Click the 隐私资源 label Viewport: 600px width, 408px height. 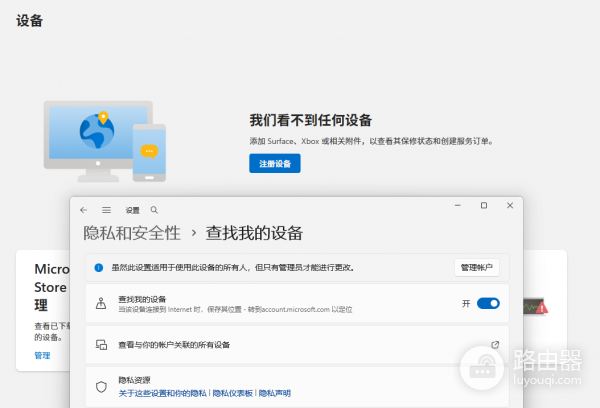[x=134, y=380]
